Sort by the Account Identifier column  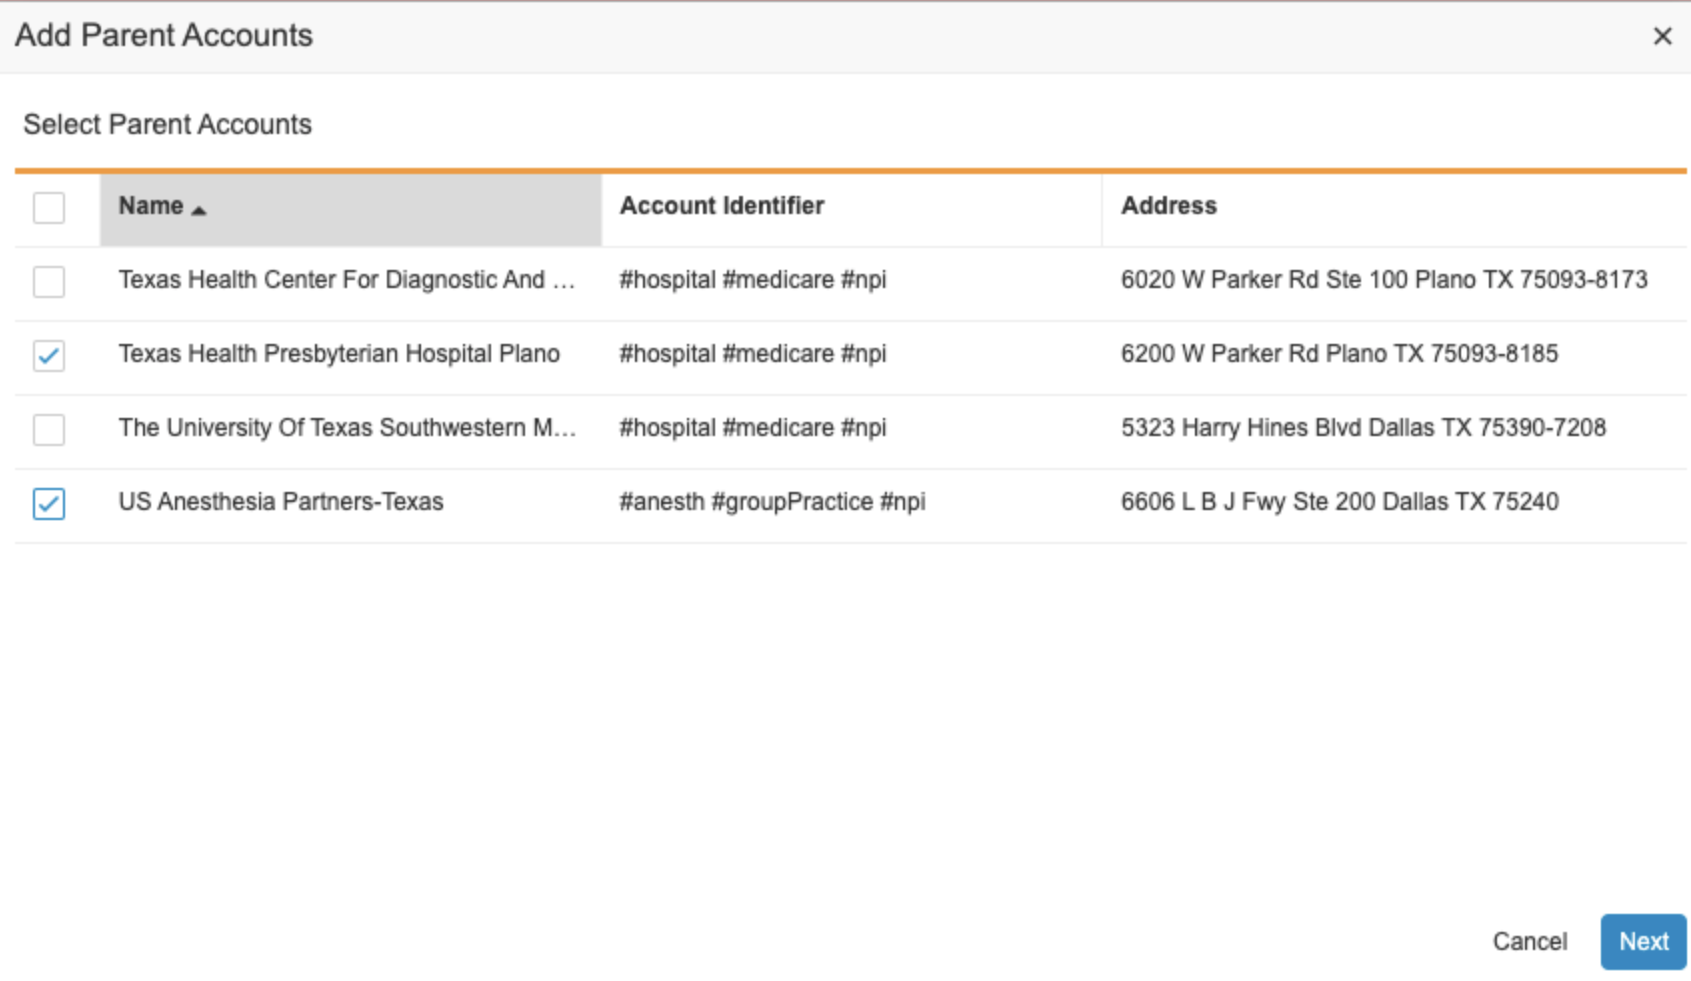tap(721, 206)
